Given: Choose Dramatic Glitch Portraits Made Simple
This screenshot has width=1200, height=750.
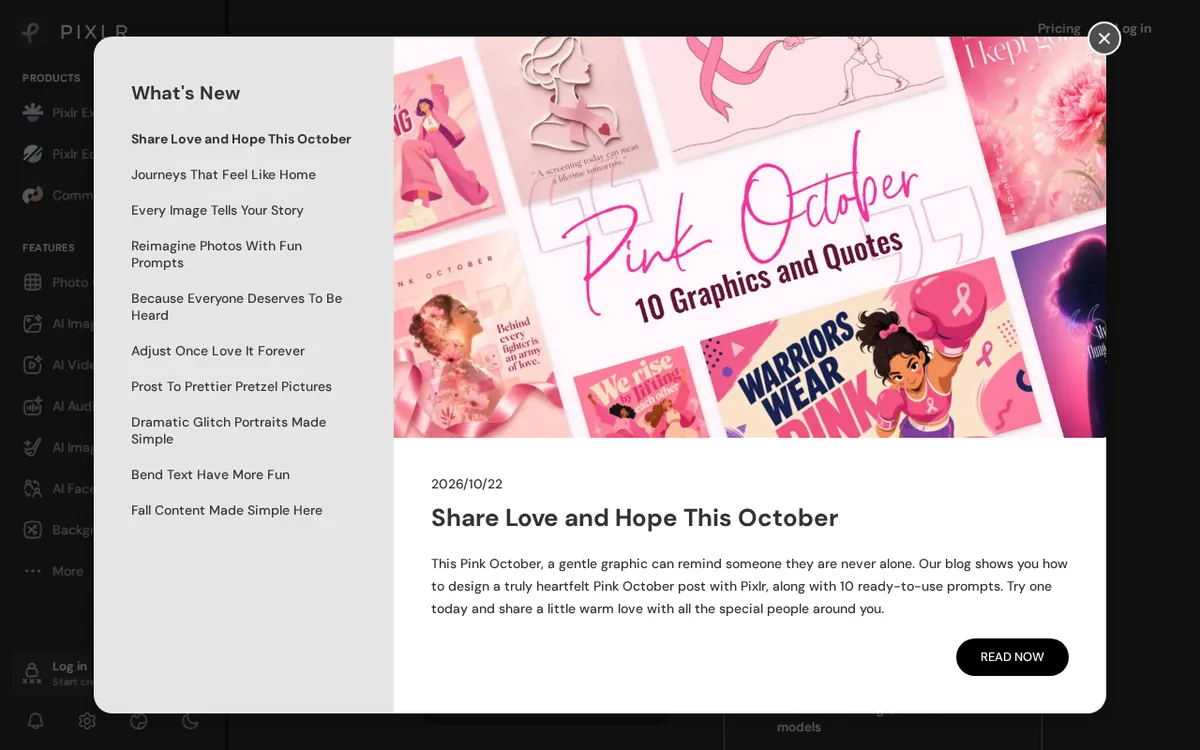Looking at the screenshot, I should point(229,431).
